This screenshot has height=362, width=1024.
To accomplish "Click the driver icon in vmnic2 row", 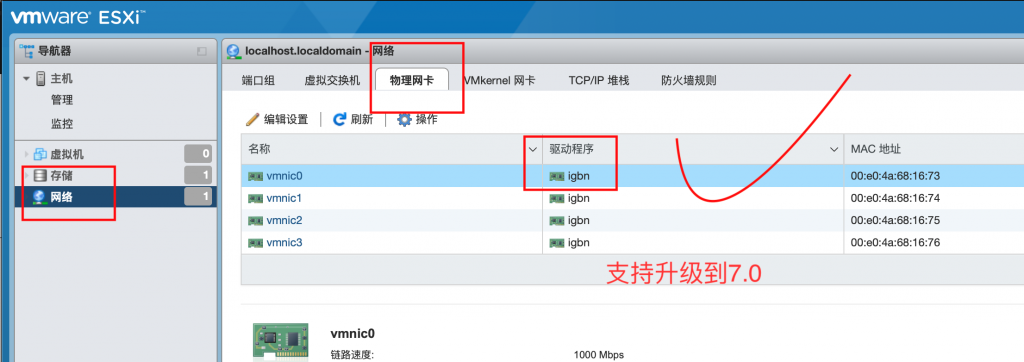I will (x=557, y=221).
